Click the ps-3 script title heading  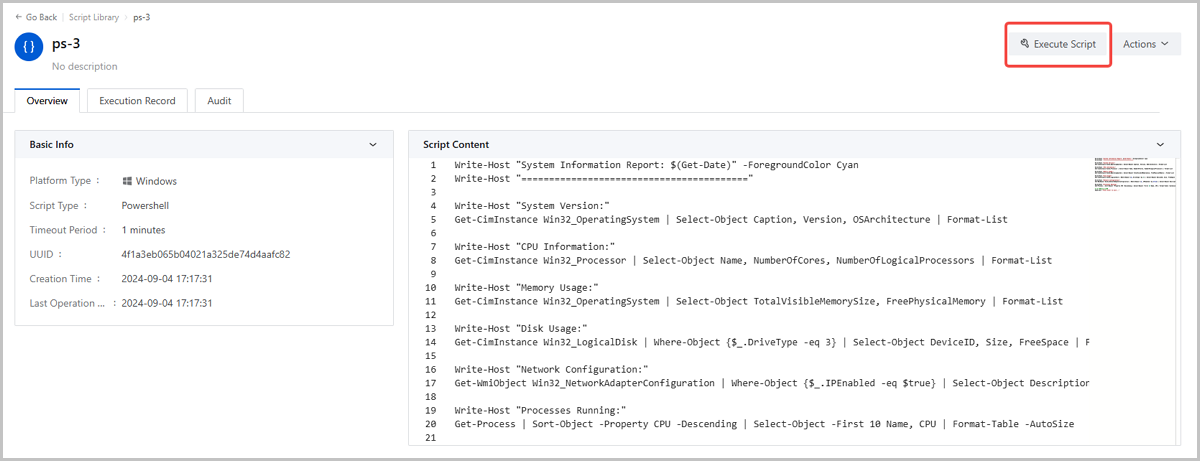(x=66, y=44)
